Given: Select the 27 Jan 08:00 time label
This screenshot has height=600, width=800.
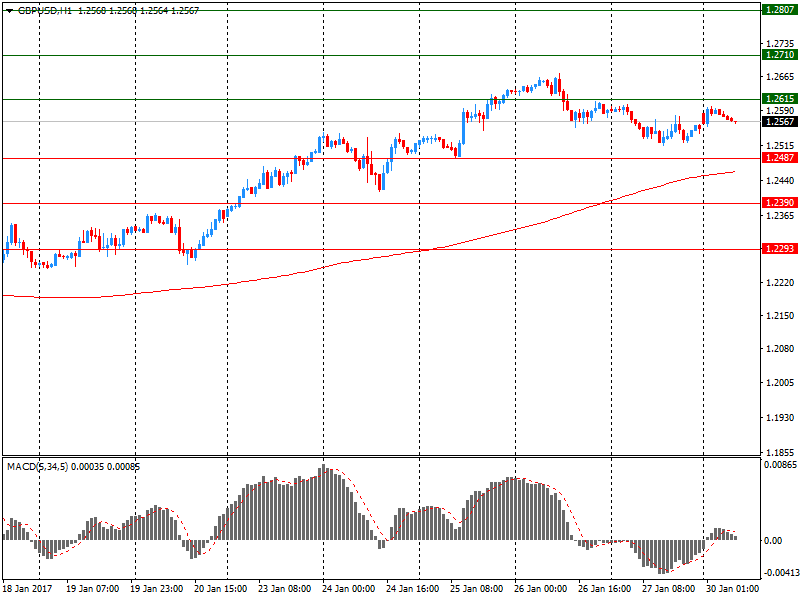Looking at the screenshot, I should [x=668, y=588].
